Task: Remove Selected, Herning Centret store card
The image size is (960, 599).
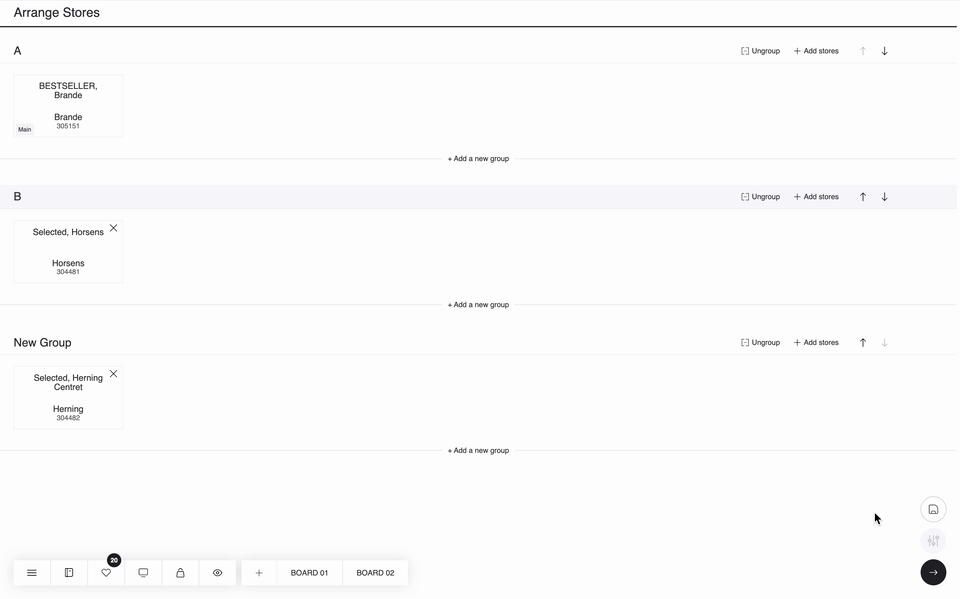Action: pos(113,374)
